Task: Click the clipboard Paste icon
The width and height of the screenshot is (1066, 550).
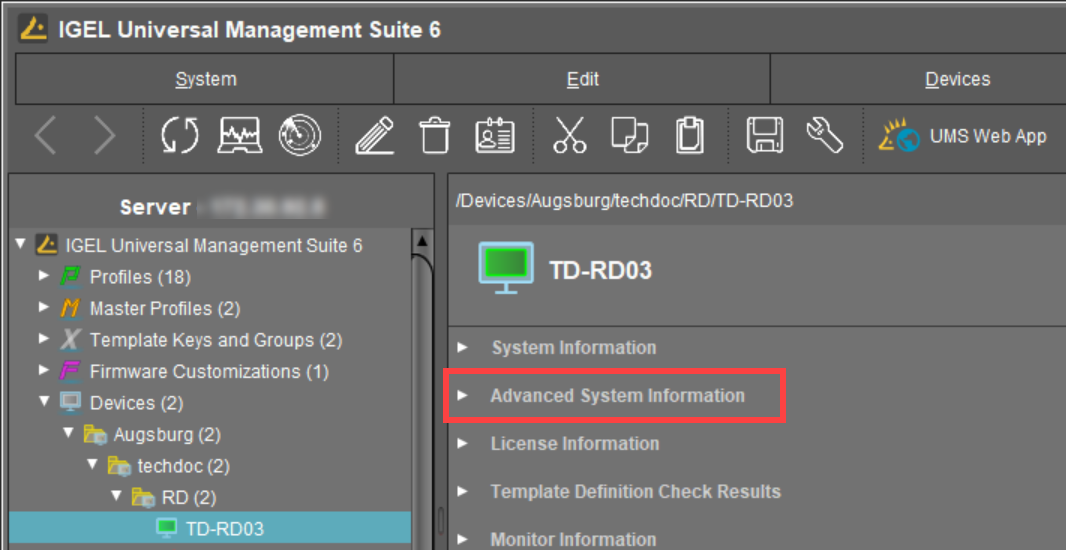Action: click(x=690, y=136)
